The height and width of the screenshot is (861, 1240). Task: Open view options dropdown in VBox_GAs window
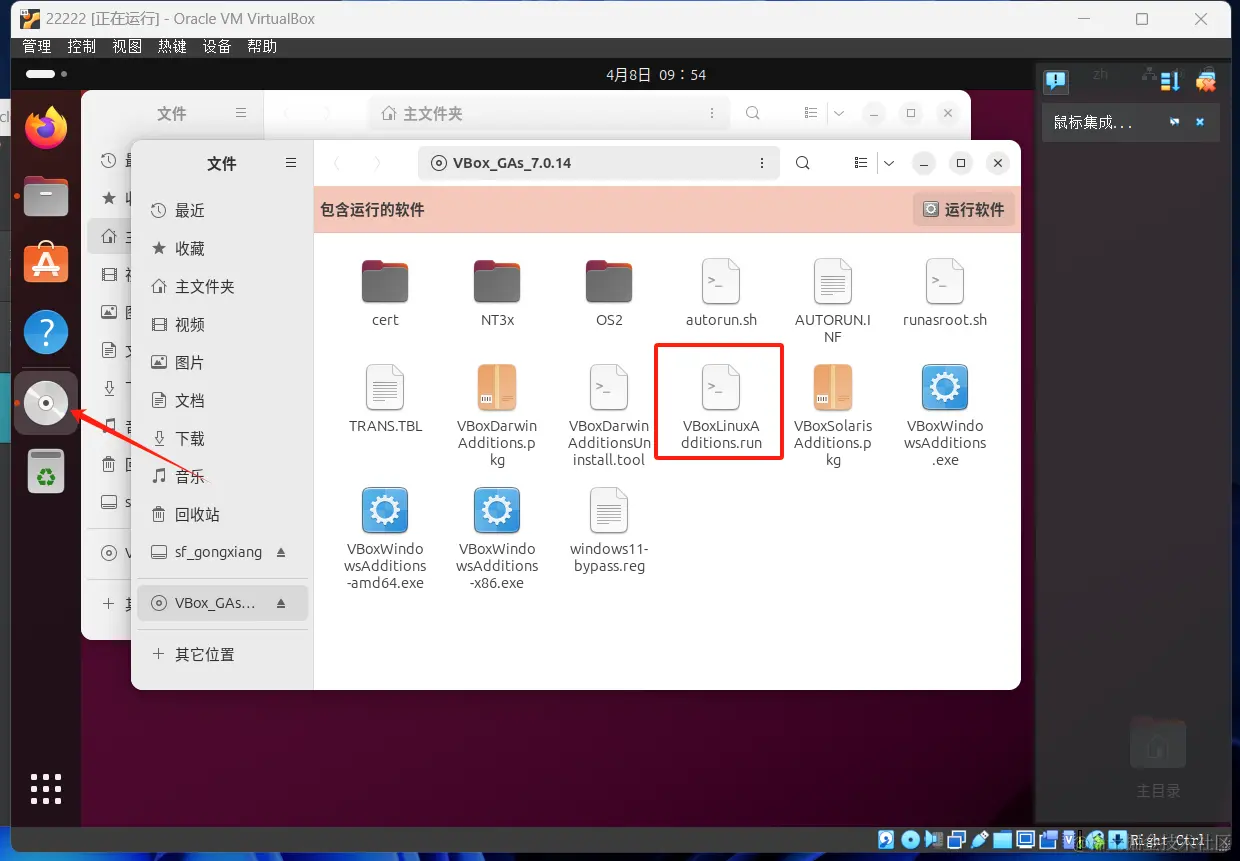tap(888, 163)
